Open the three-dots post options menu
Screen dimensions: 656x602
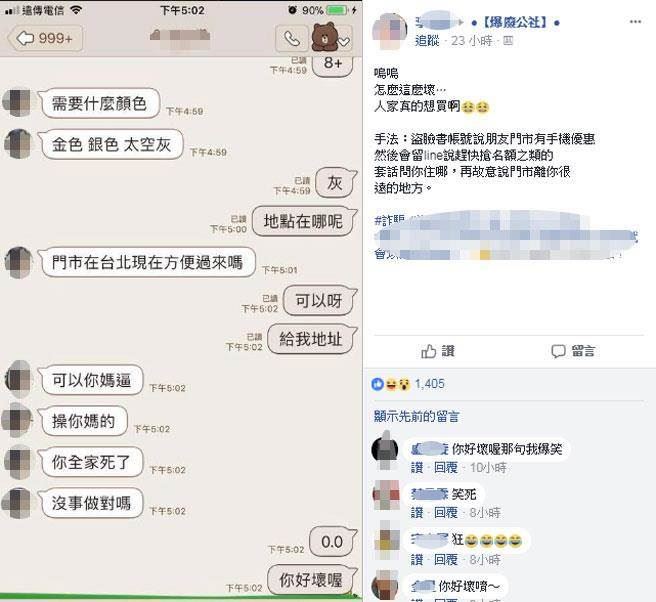pos(635,22)
